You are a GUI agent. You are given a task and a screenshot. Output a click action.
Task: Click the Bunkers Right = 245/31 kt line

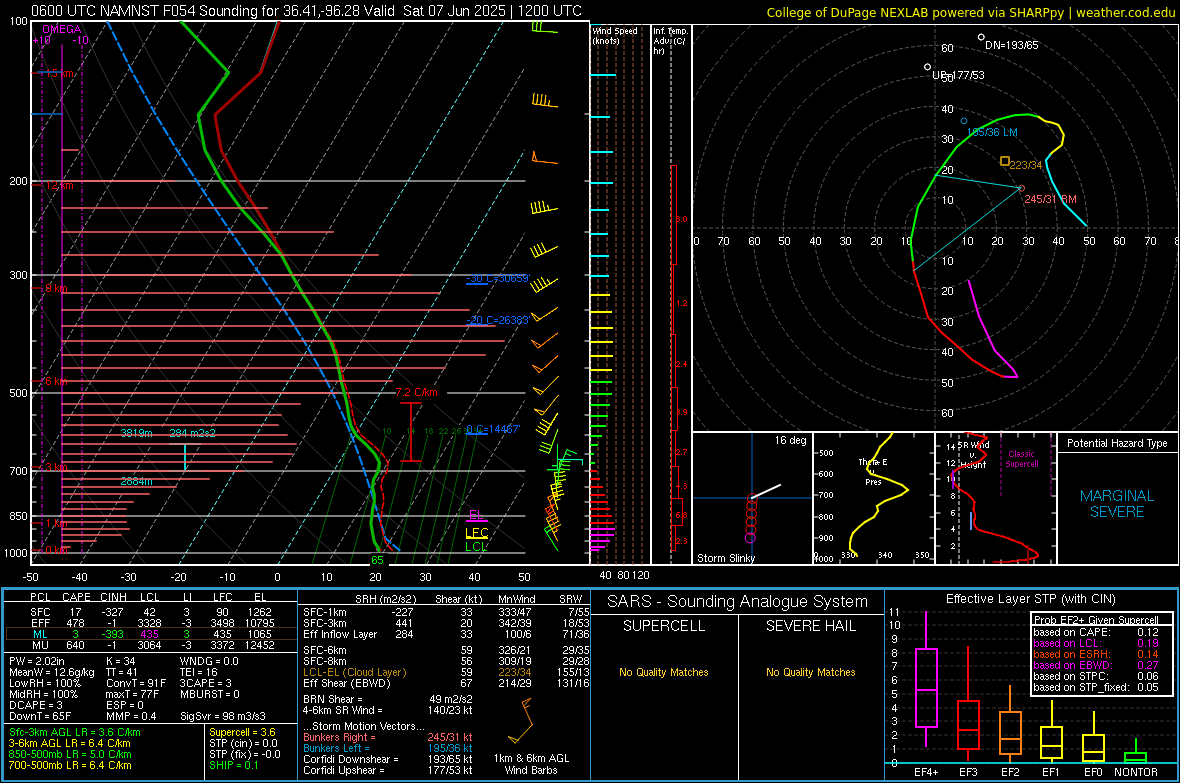point(388,737)
